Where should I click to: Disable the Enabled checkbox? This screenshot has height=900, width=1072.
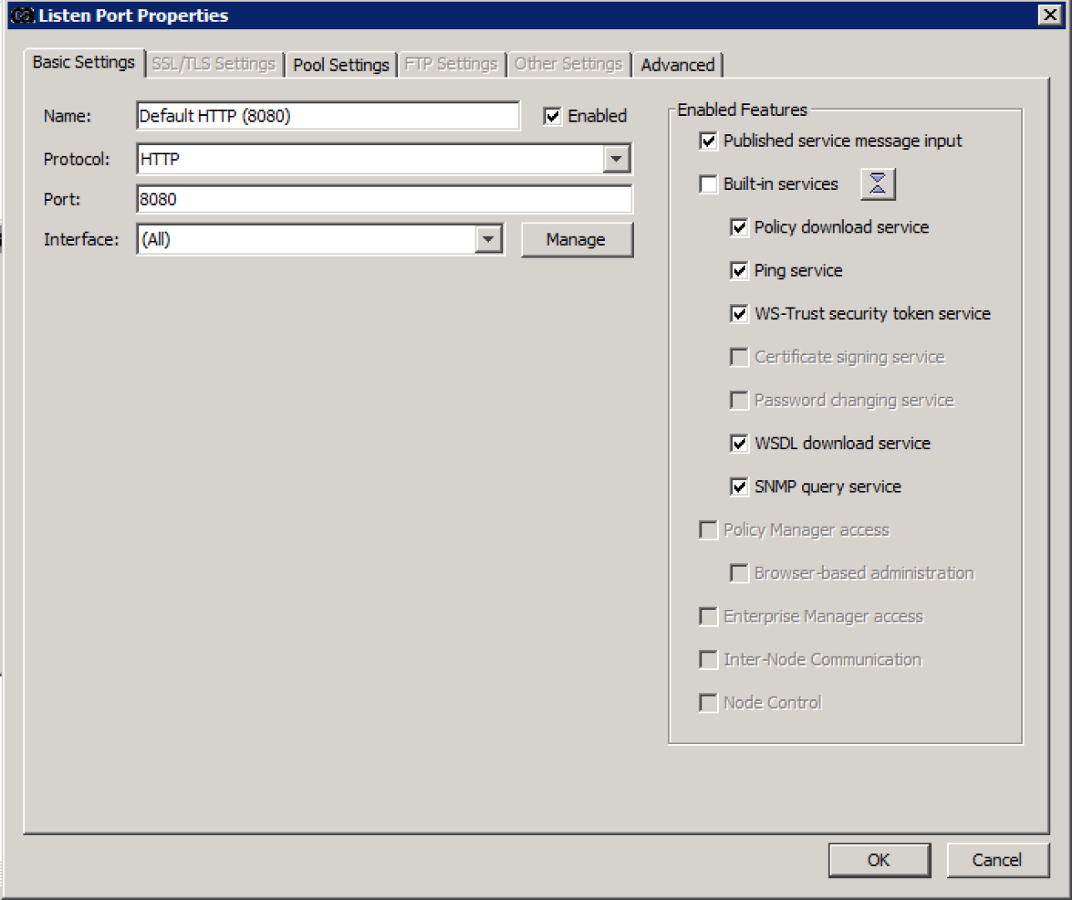(x=553, y=115)
